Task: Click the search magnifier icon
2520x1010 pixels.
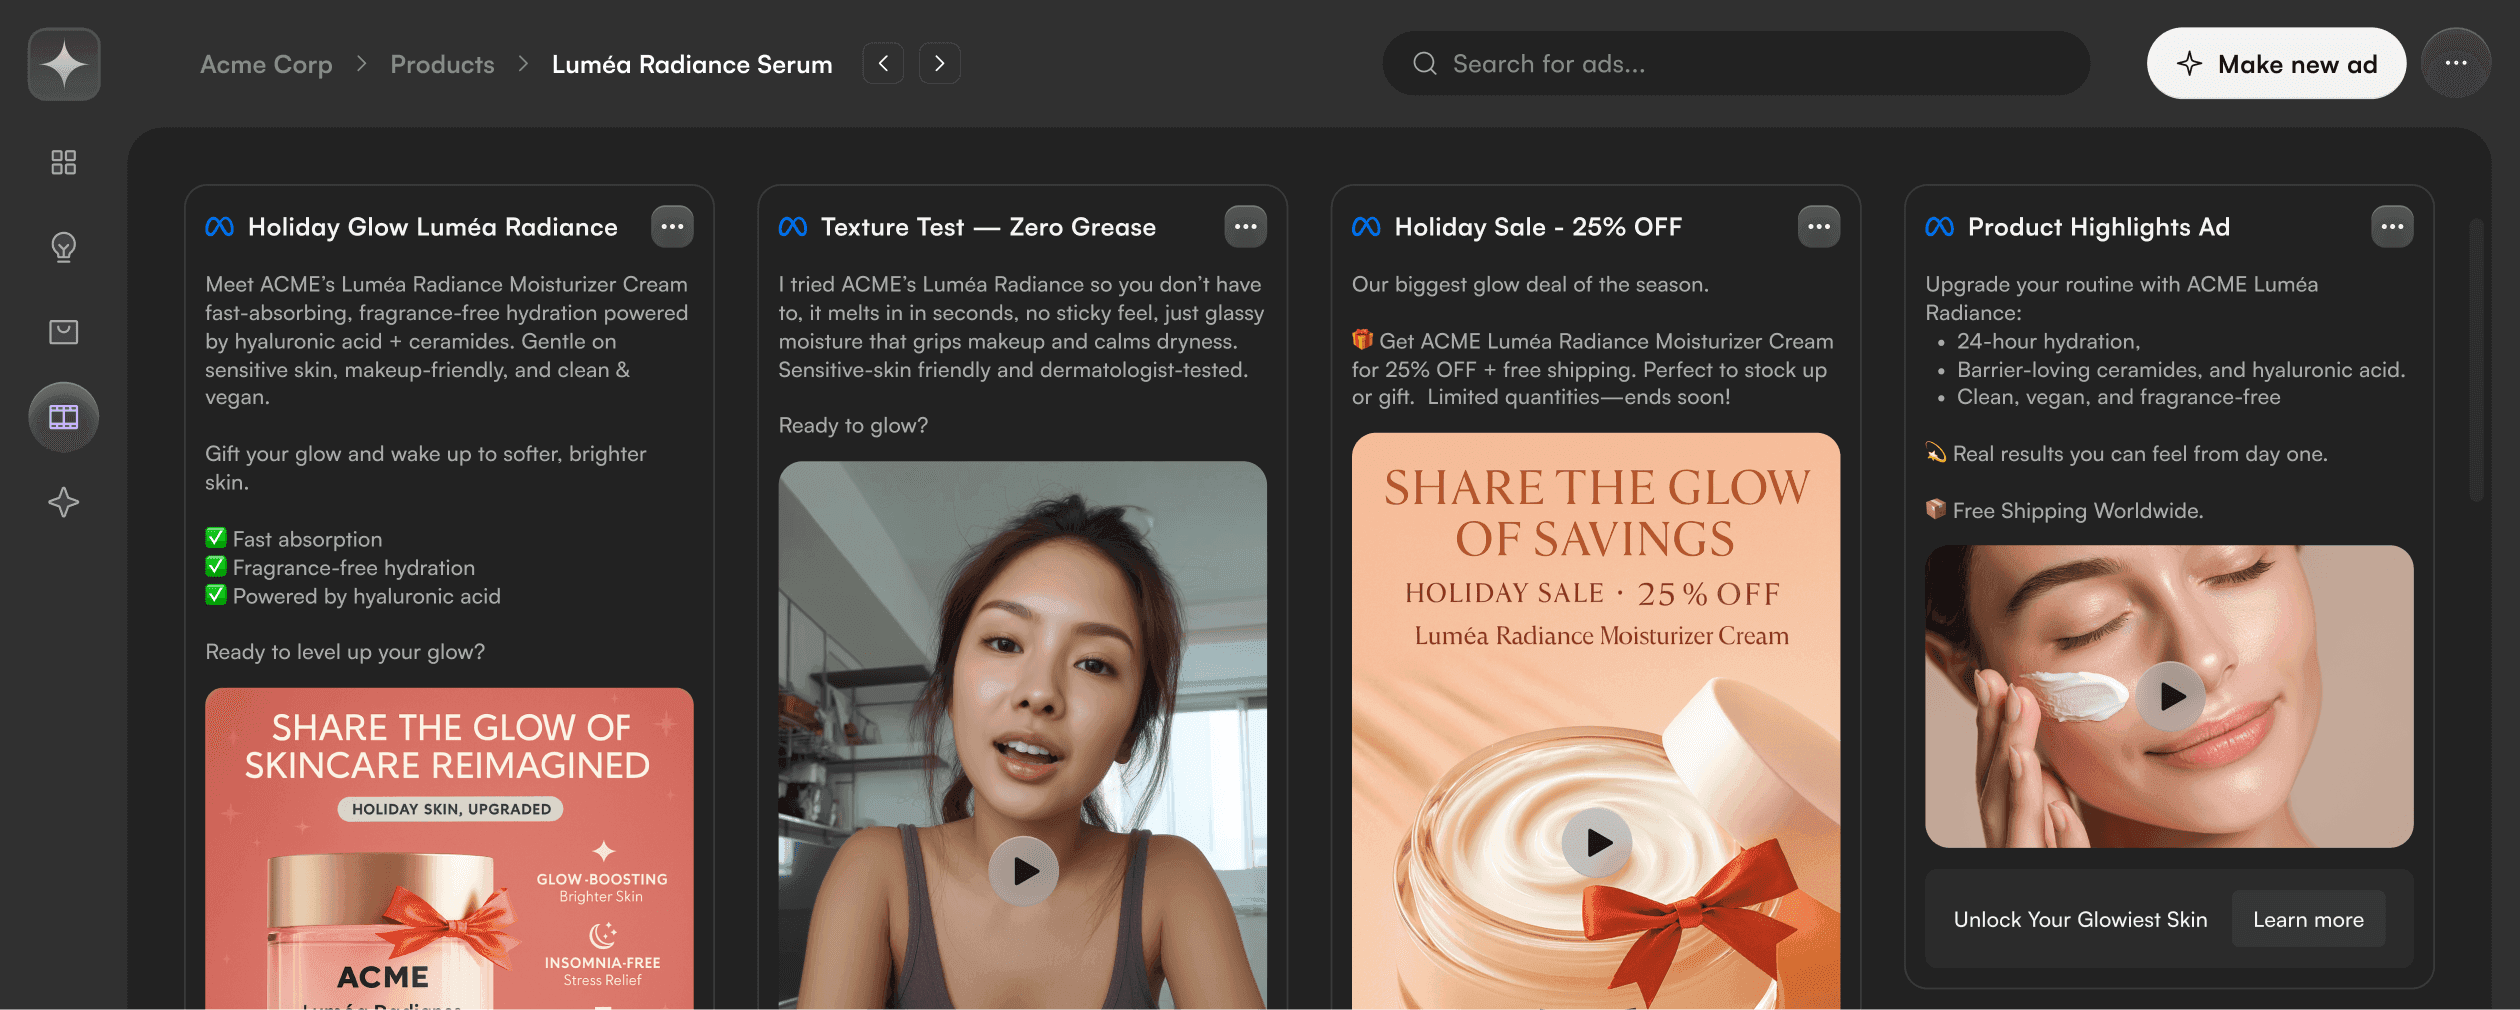Action: click(x=1424, y=63)
